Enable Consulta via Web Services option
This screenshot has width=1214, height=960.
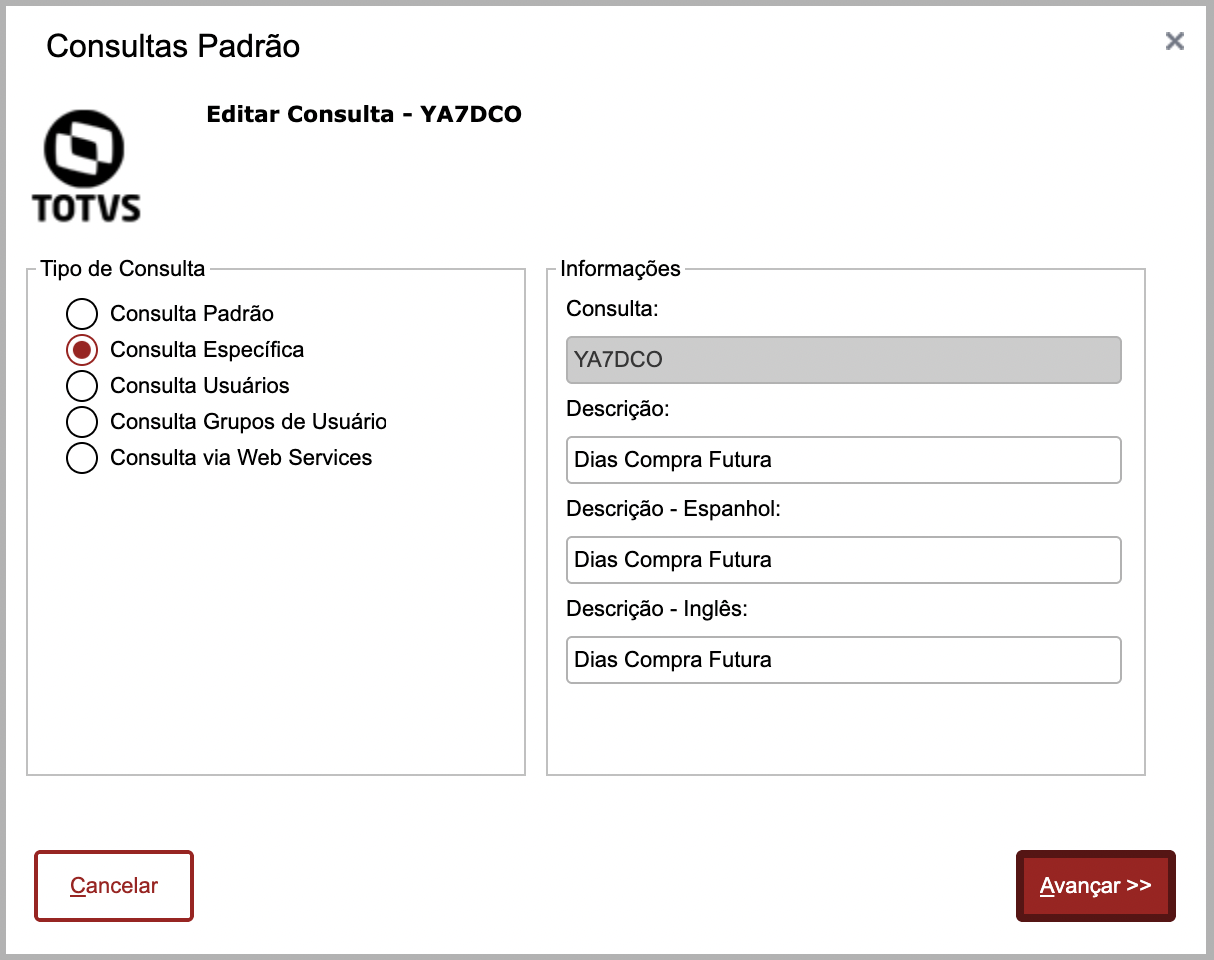point(82,458)
